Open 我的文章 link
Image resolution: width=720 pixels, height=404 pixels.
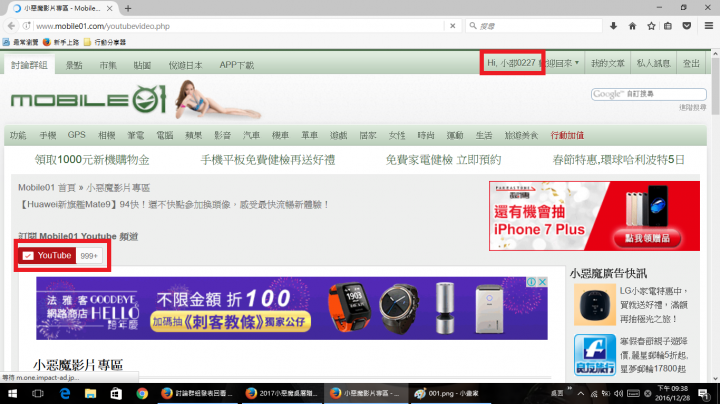point(608,63)
